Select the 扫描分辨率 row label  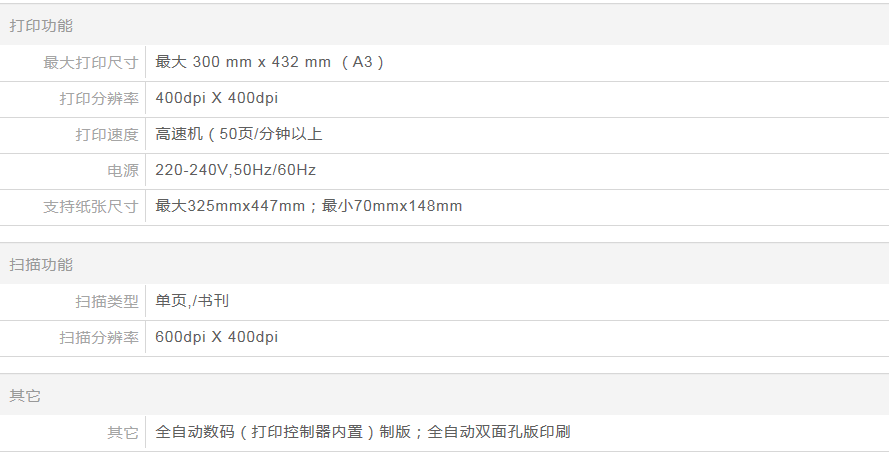tap(99, 337)
